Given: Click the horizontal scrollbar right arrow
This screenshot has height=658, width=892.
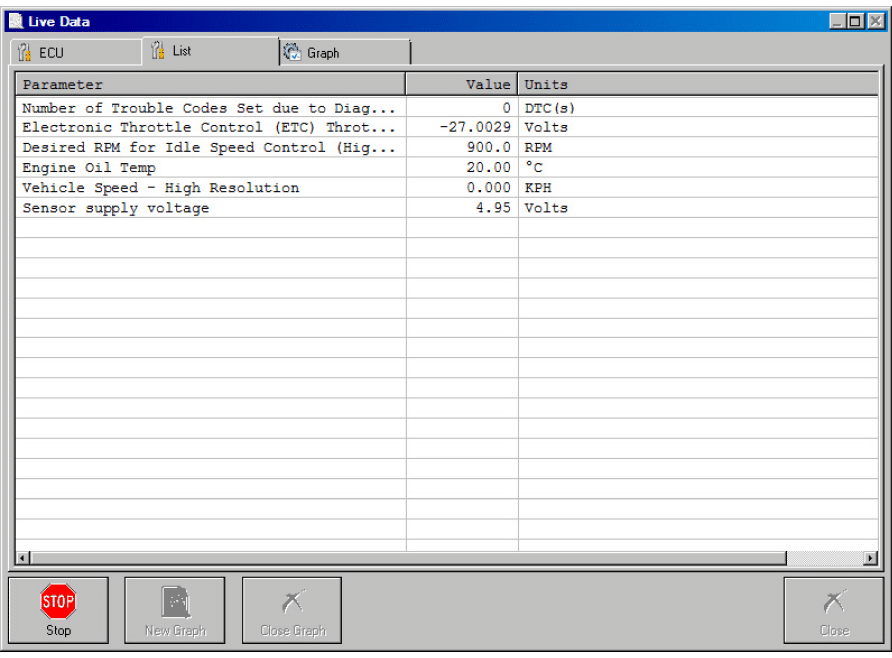Looking at the screenshot, I should tap(870, 558).
